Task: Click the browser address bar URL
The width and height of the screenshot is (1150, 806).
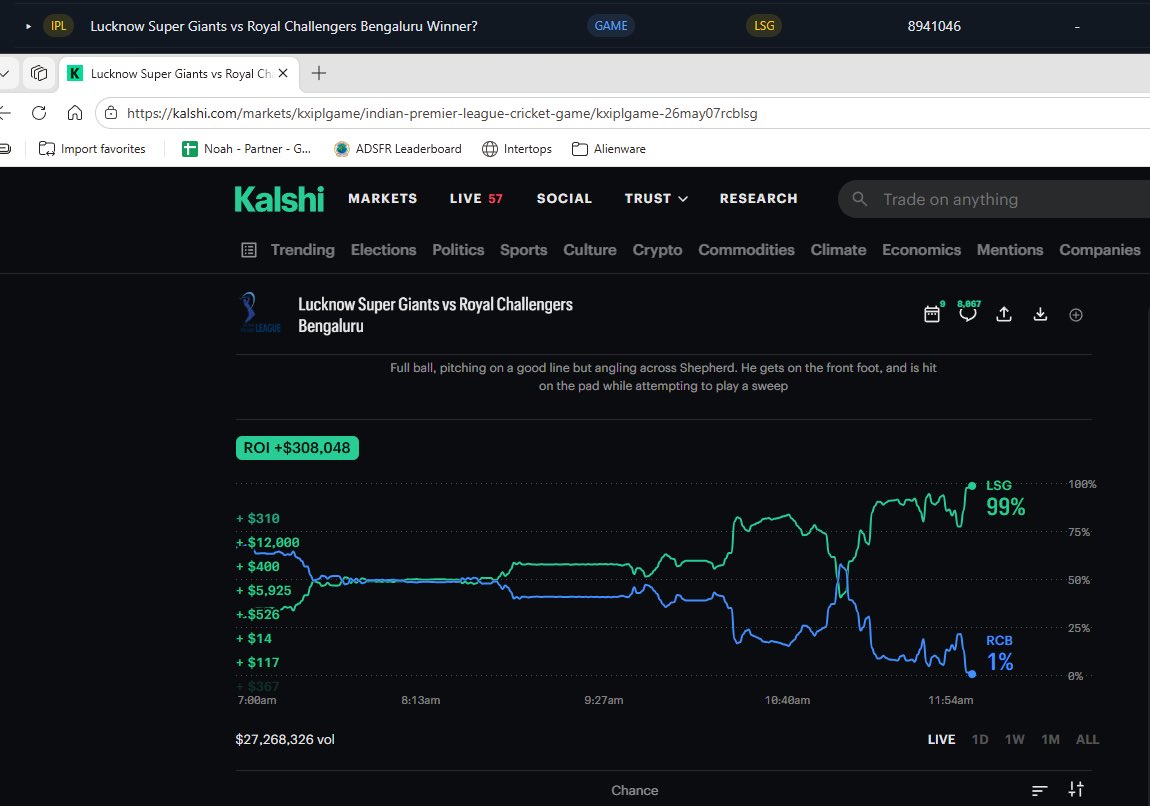Action: [442, 113]
